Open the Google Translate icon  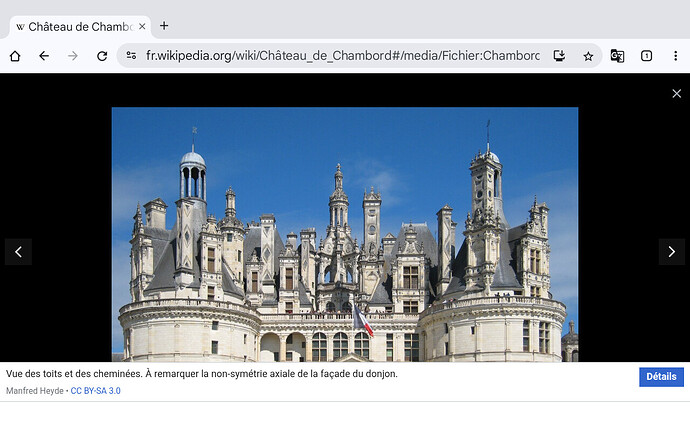point(617,56)
